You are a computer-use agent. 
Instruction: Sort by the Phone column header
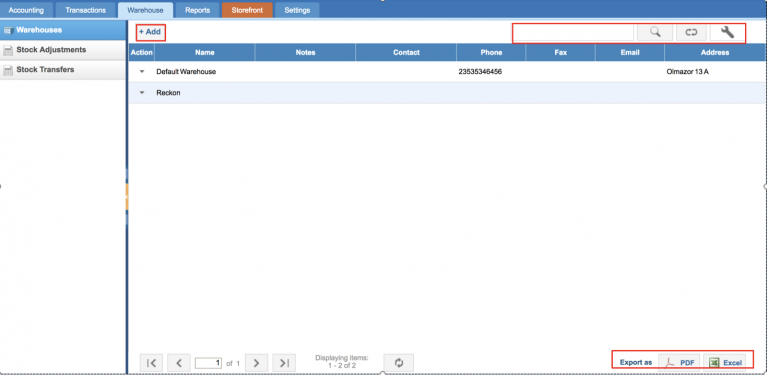pyautogui.click(x=491, y=52)
